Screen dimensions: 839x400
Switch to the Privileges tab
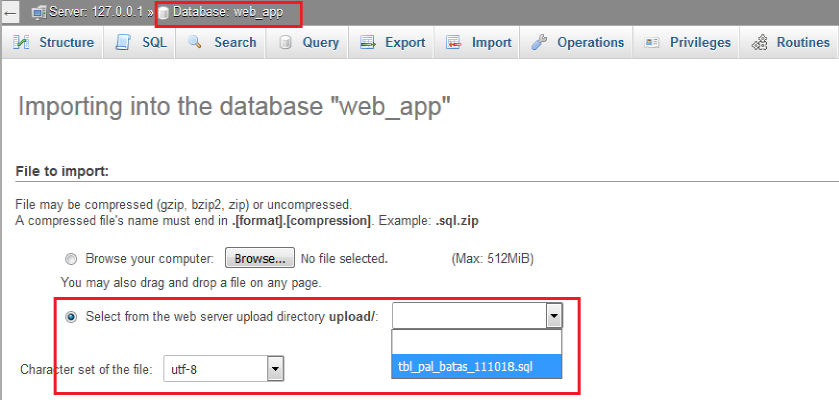click(686, 43)
